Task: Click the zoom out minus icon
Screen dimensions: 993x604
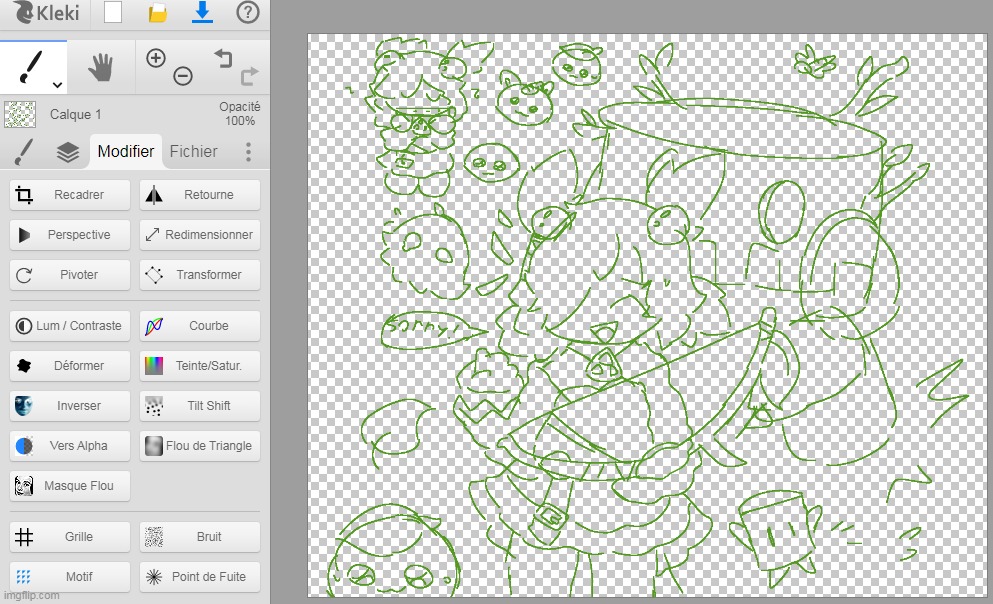Action: tap(182, 76)
